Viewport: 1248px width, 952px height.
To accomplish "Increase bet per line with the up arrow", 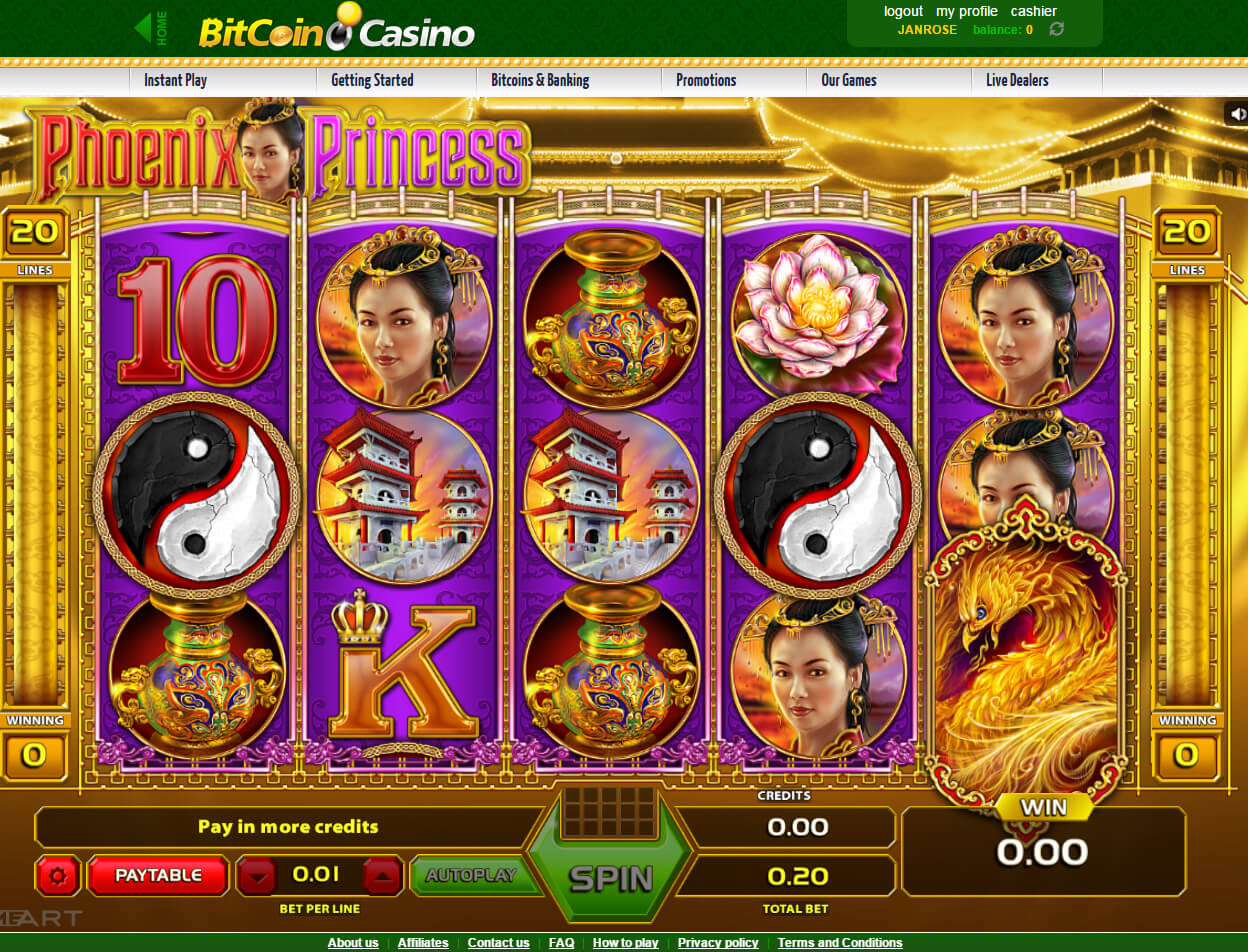I will click(383, 876).
